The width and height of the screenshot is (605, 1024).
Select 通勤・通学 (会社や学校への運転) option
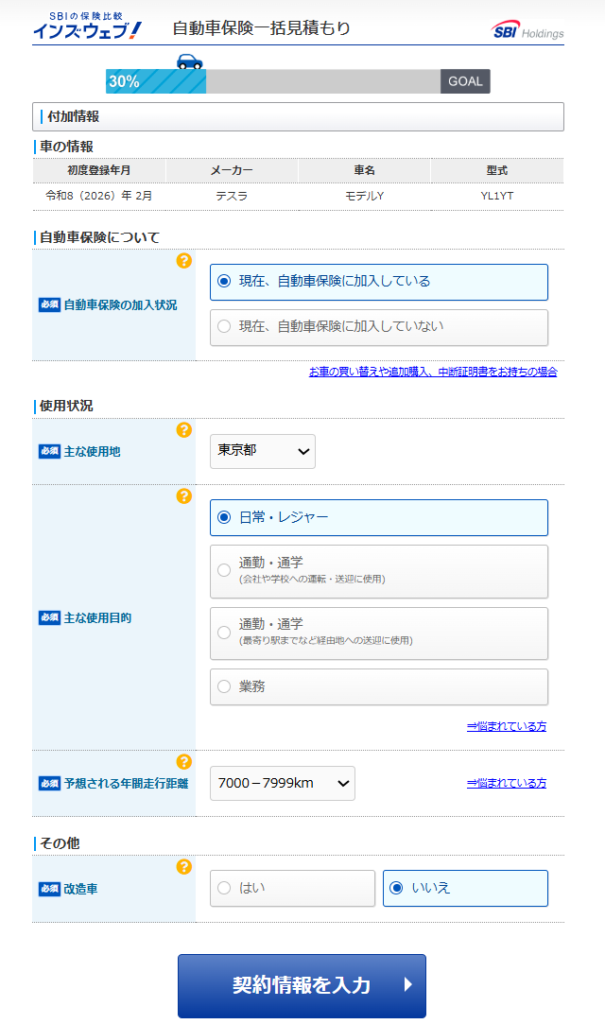coord(379,571)
